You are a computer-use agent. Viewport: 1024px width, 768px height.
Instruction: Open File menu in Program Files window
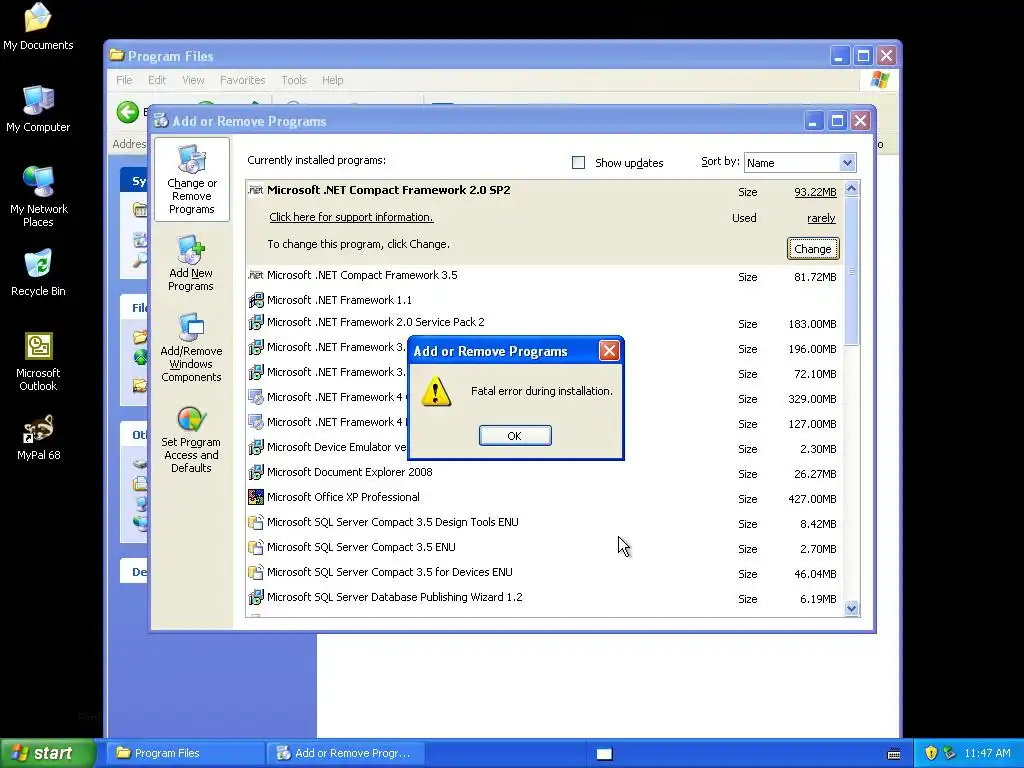tap(124, 80)
